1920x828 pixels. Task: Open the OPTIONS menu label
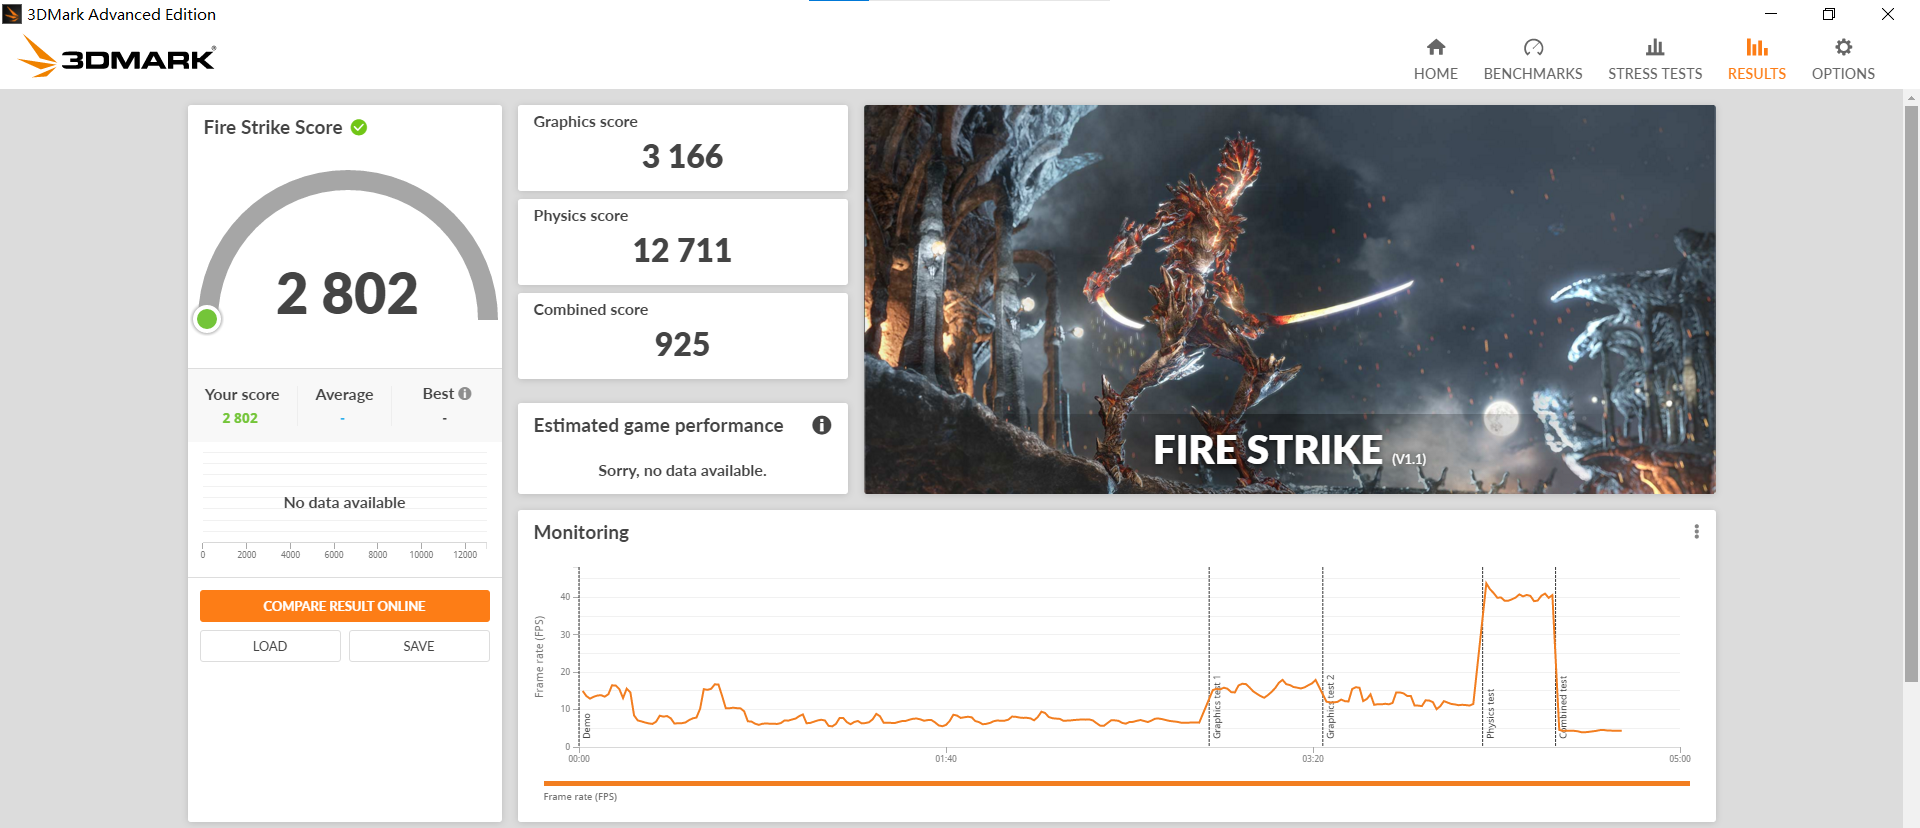point(1843,74)
